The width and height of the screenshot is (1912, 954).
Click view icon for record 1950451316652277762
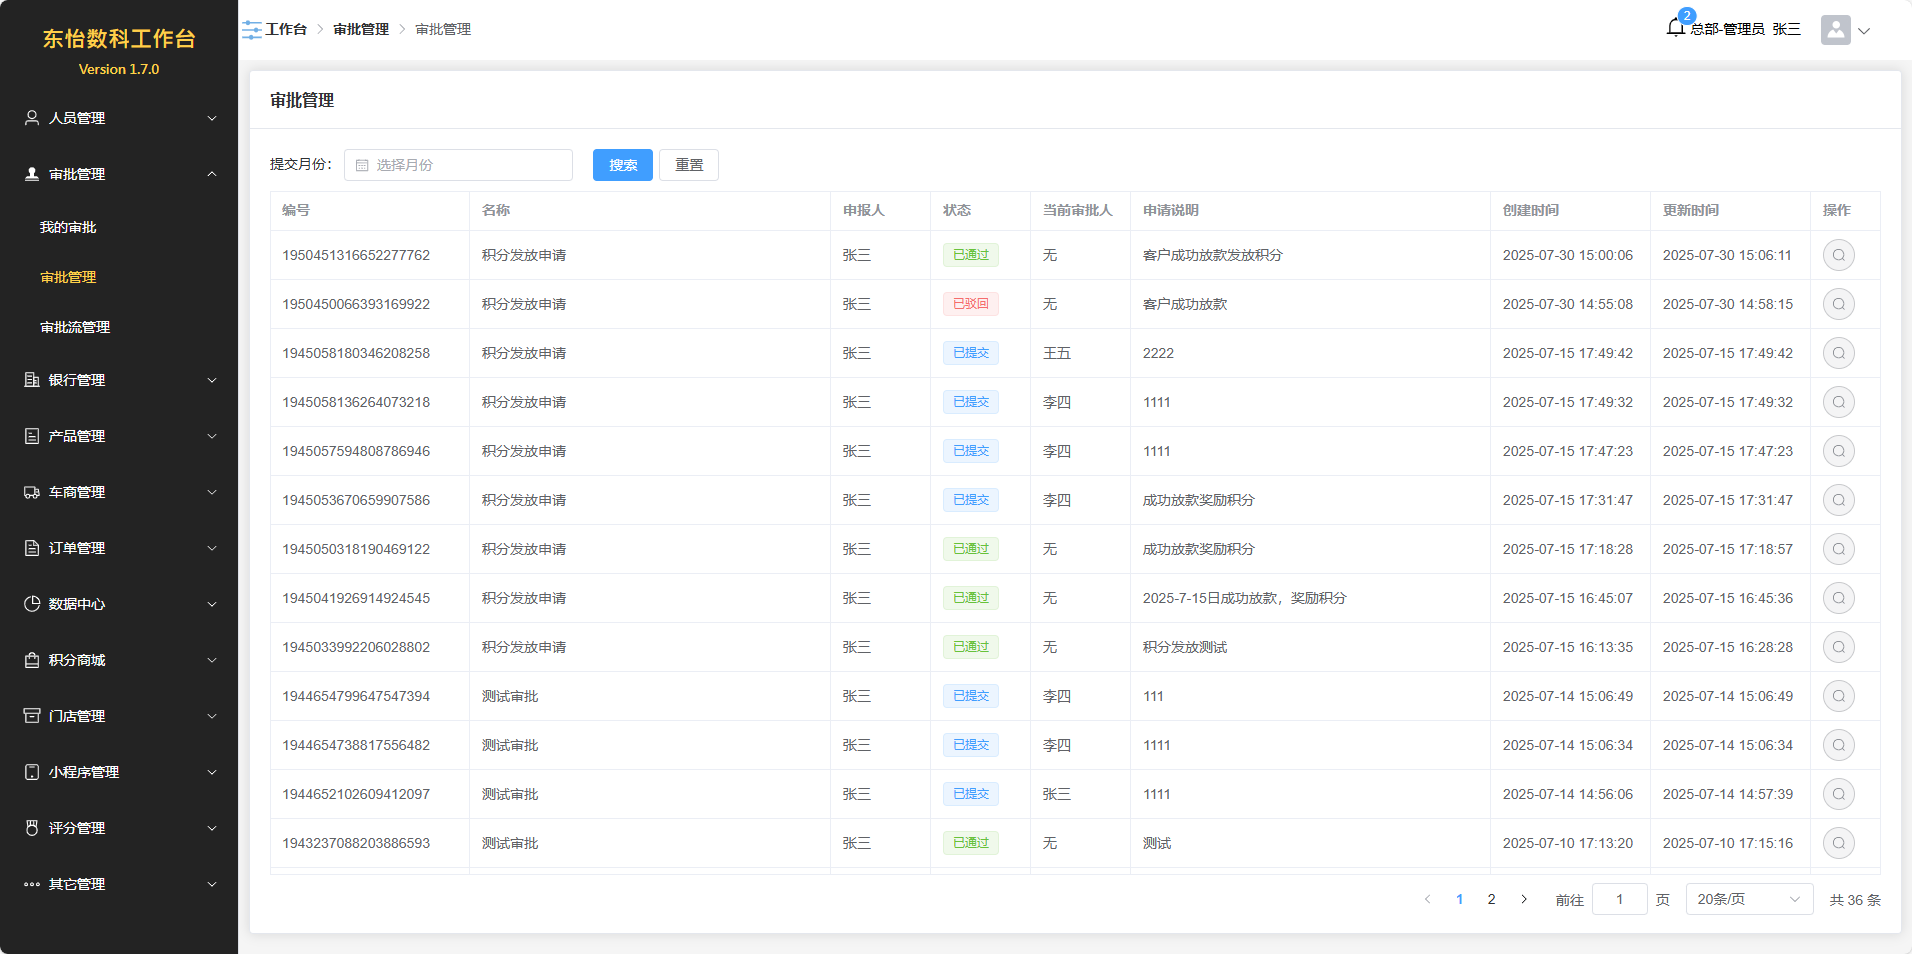[1838, 255]
